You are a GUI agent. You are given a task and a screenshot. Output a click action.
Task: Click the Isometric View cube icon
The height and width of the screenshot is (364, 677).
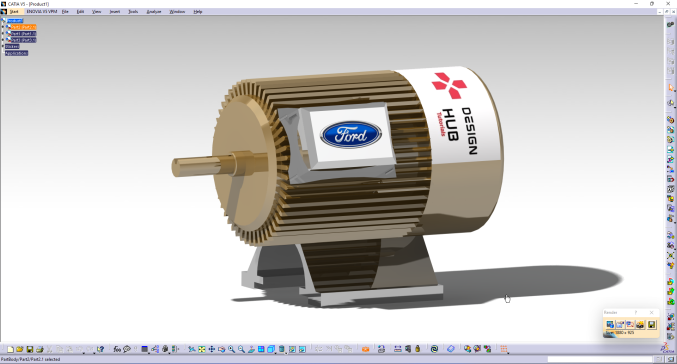tap(271, 349)
